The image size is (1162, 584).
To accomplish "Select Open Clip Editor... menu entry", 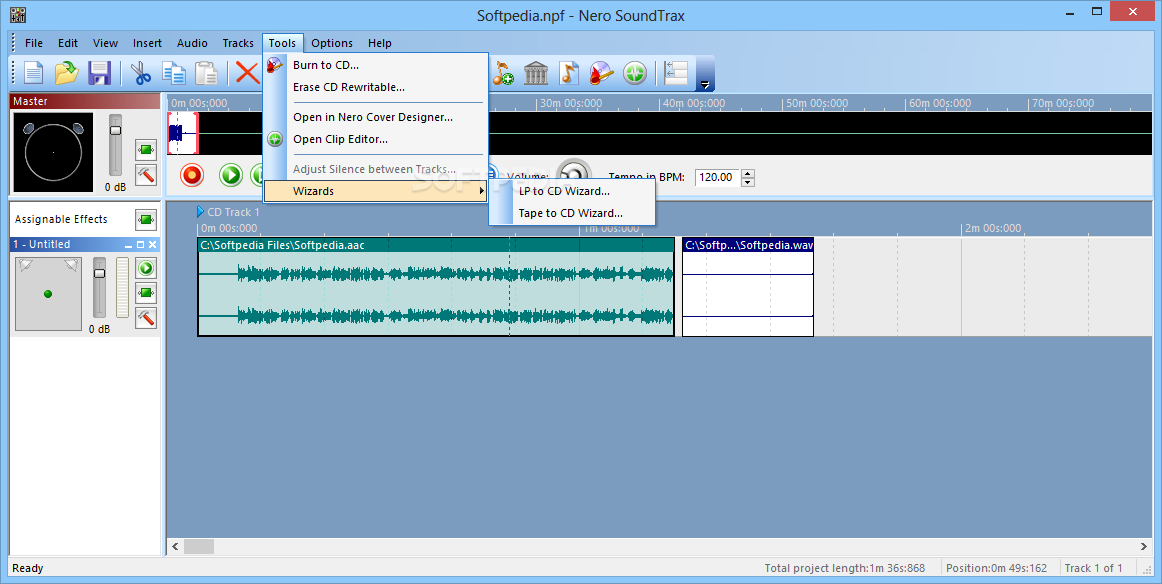I will 376,139.
